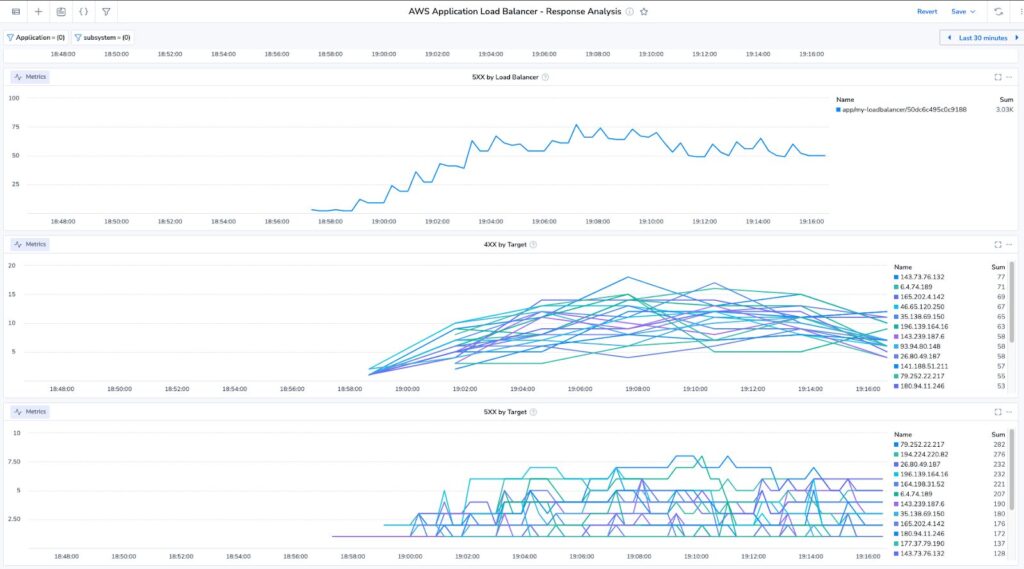Viewport: 1024px width, 569px height.
Task: Click dashboard title AWS Application Load Balancer
Action: [x=515, y=12]
